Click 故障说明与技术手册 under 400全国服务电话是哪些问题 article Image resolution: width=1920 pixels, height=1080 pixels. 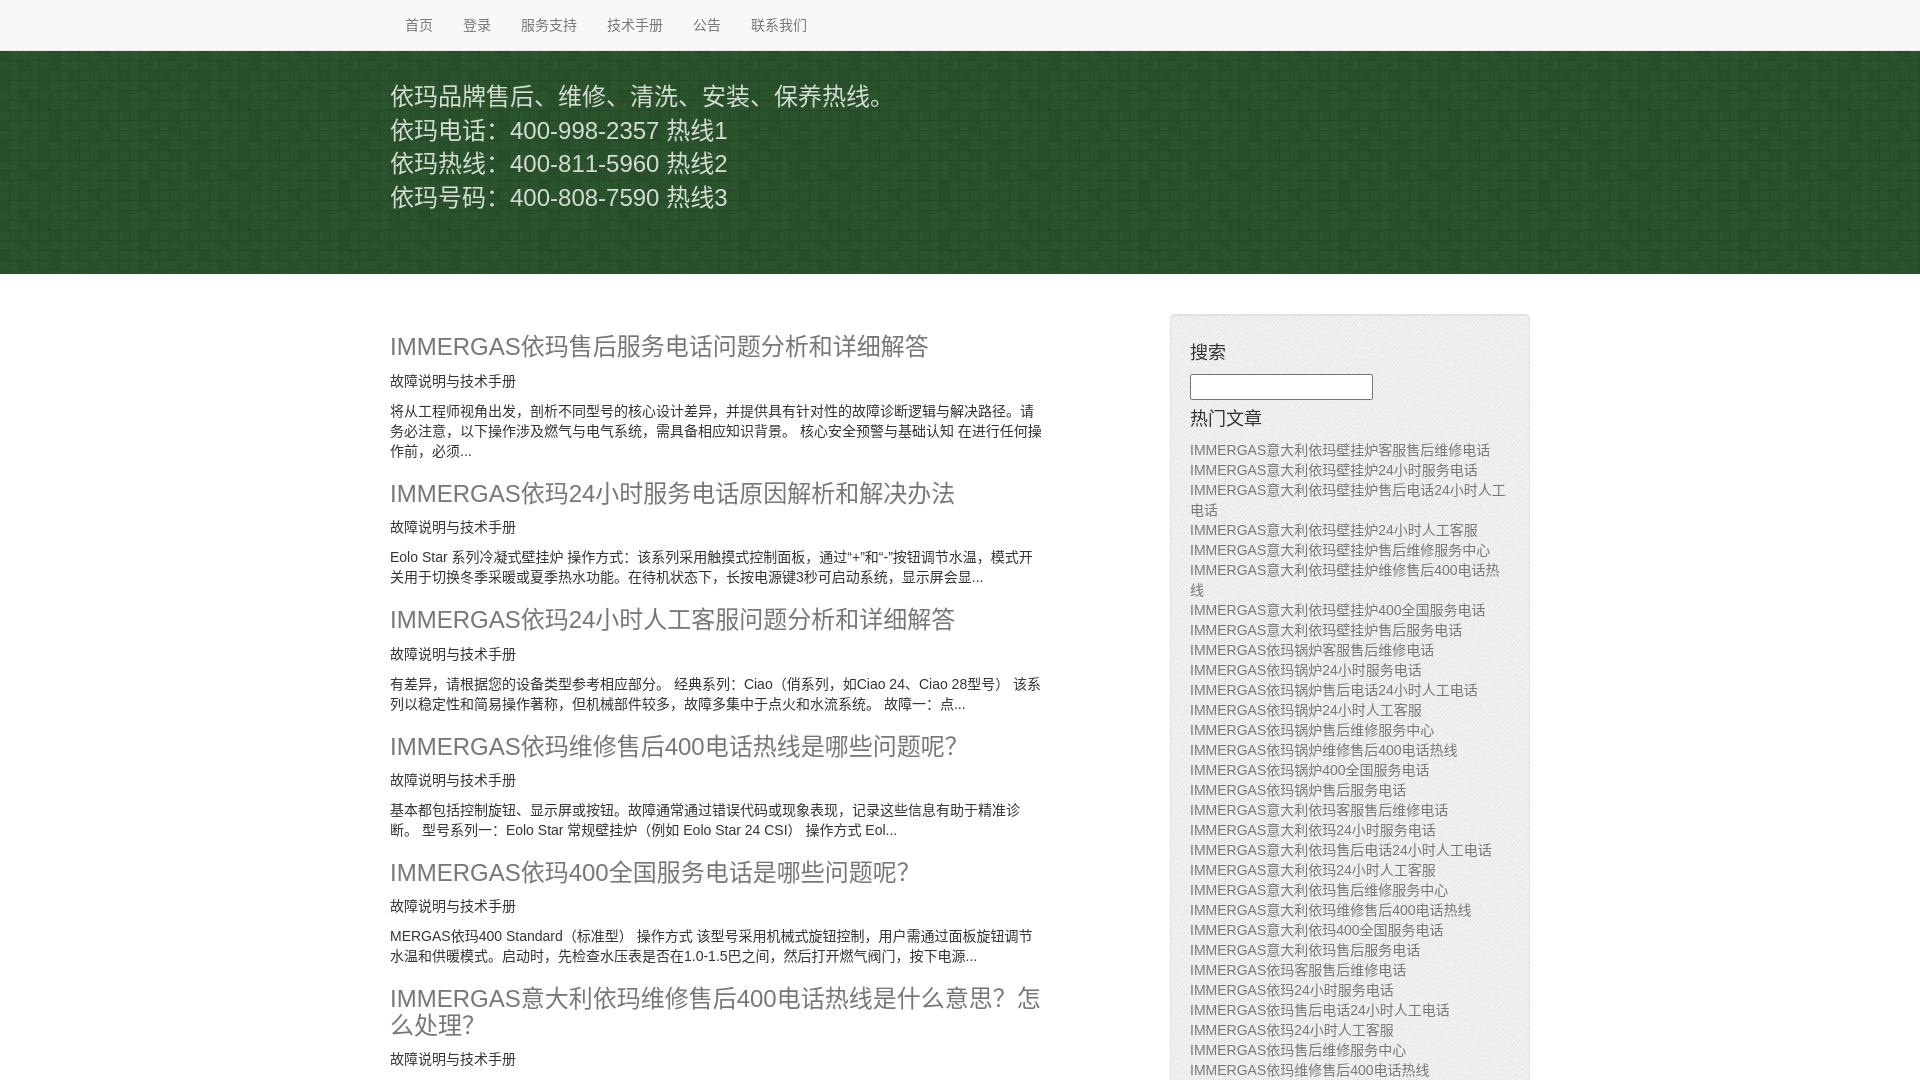tap(453, 906)
